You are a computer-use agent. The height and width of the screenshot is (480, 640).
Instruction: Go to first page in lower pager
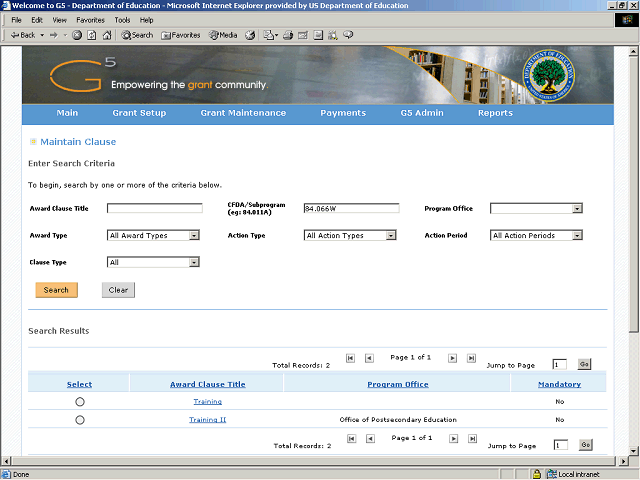click(x=351, y=438)
